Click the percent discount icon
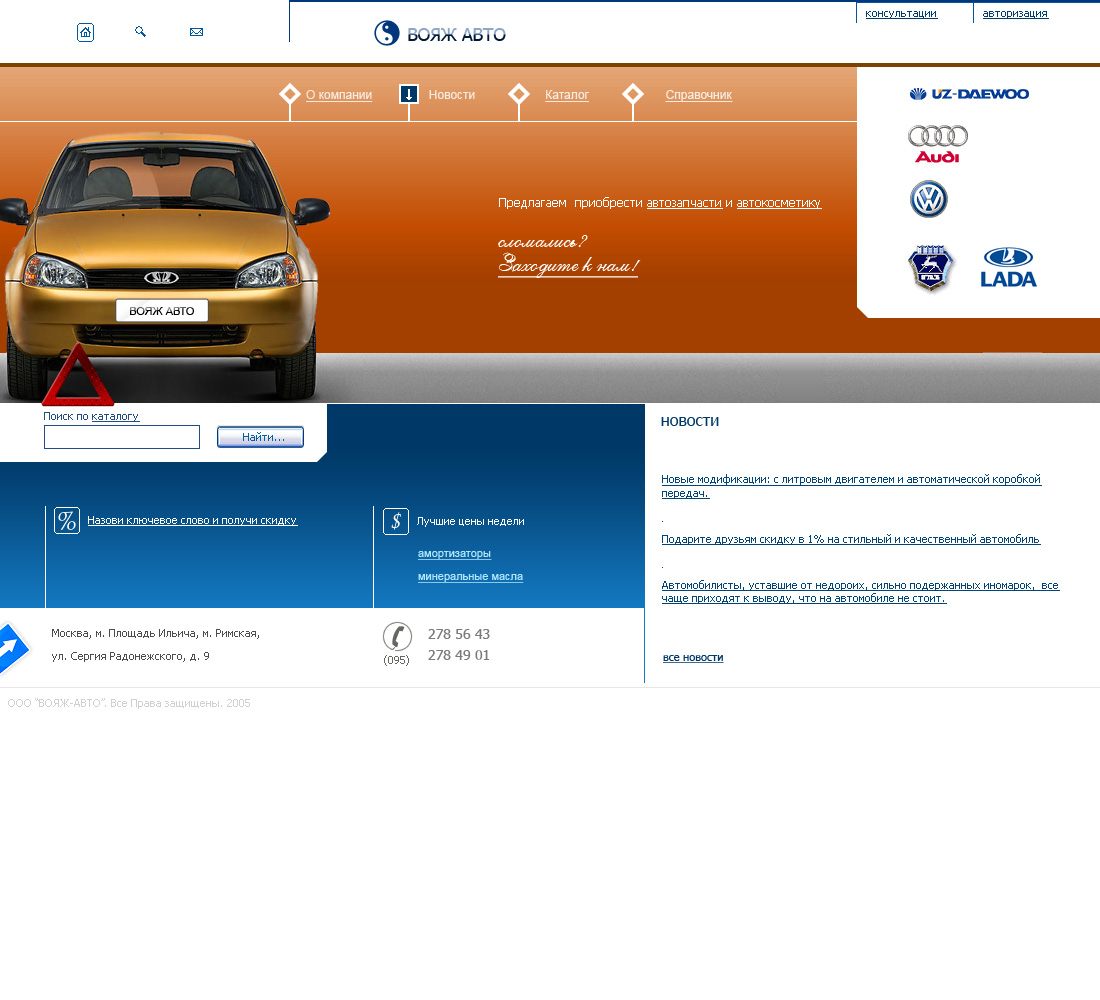This screenshot has height=1000, width=1100. [67, 521]
